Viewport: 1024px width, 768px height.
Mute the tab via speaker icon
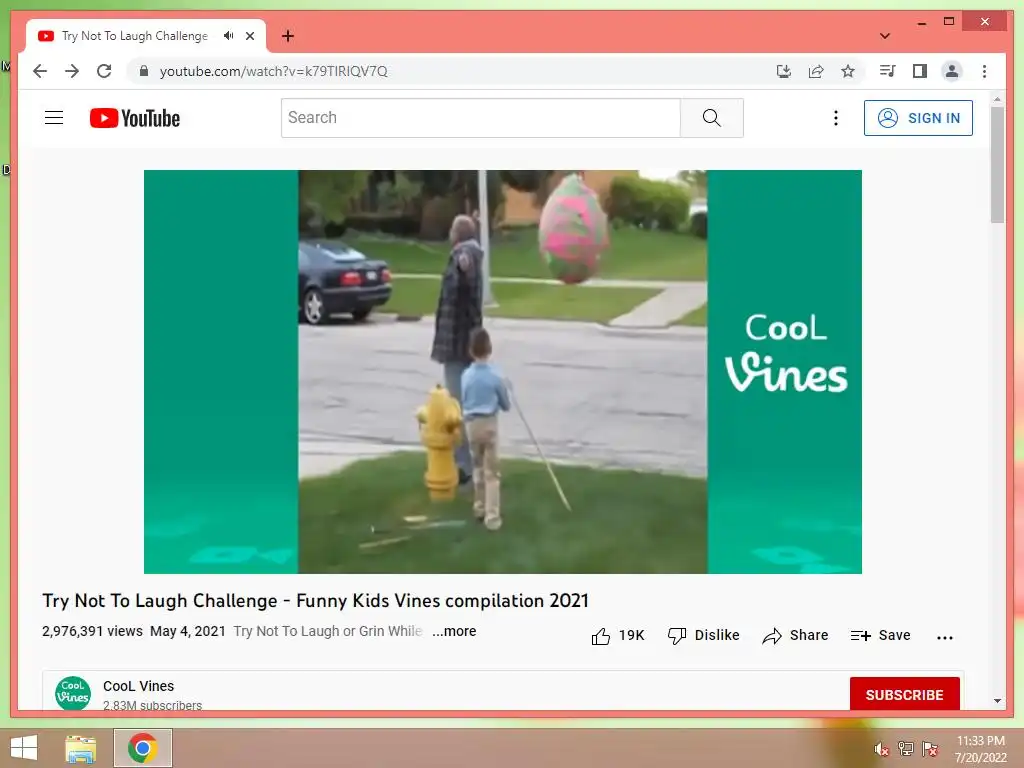(x=228, y=36)
